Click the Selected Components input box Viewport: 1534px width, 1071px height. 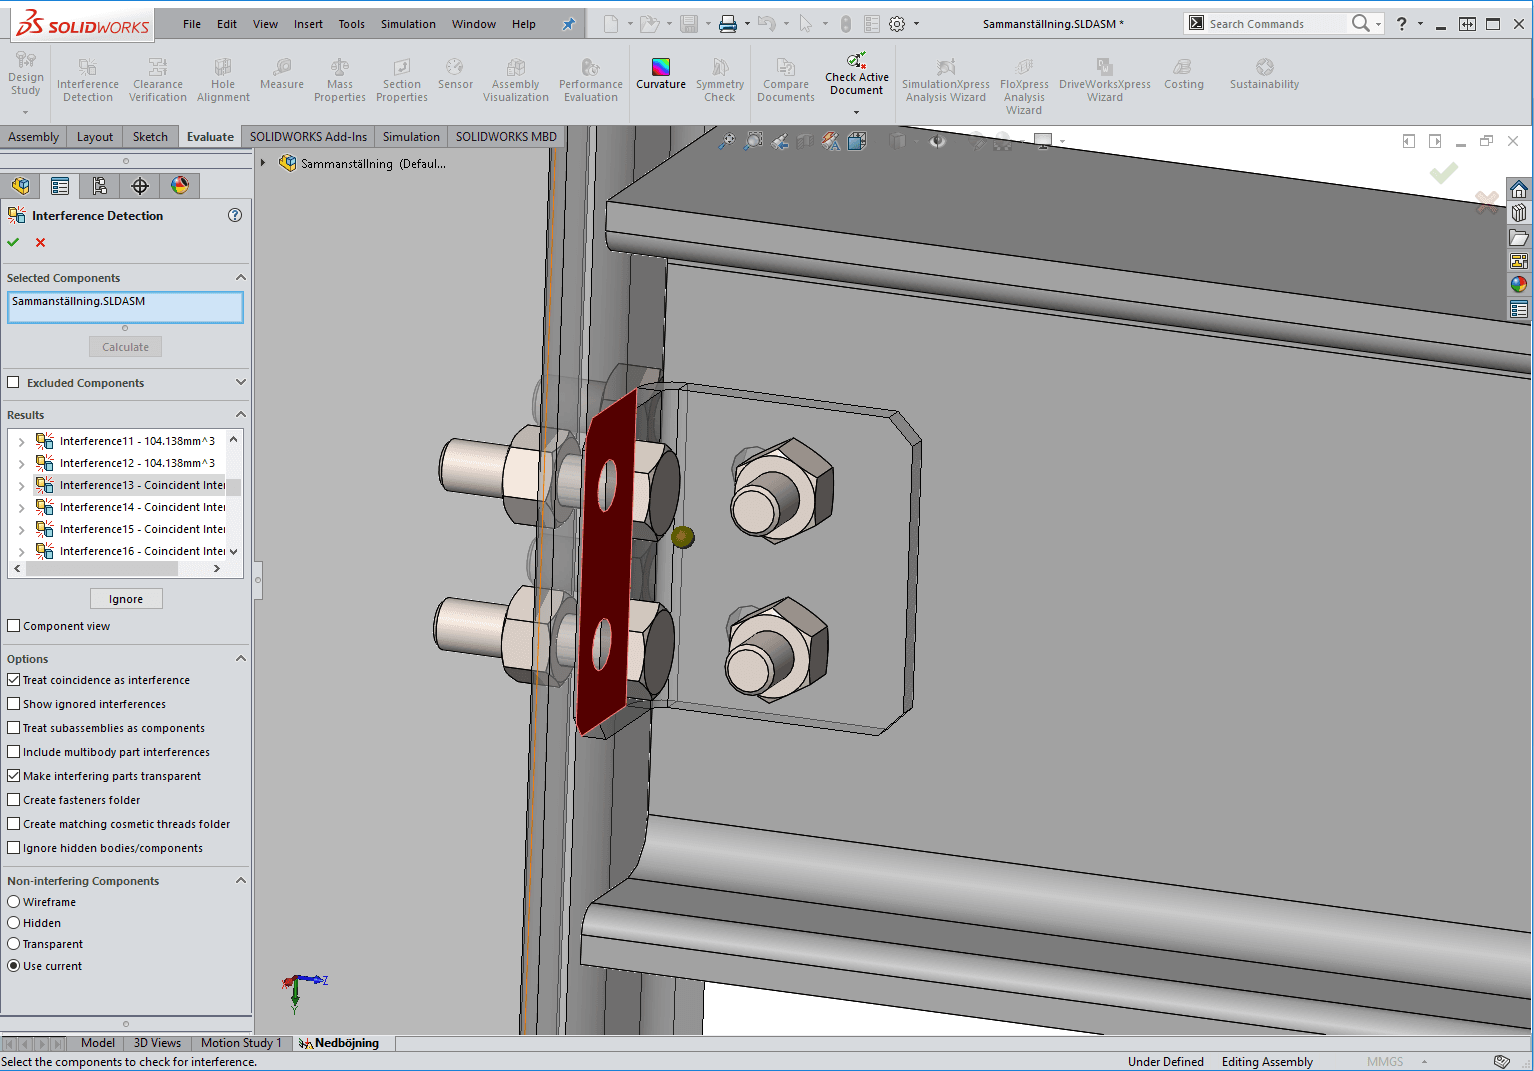[x=125, y=307]
